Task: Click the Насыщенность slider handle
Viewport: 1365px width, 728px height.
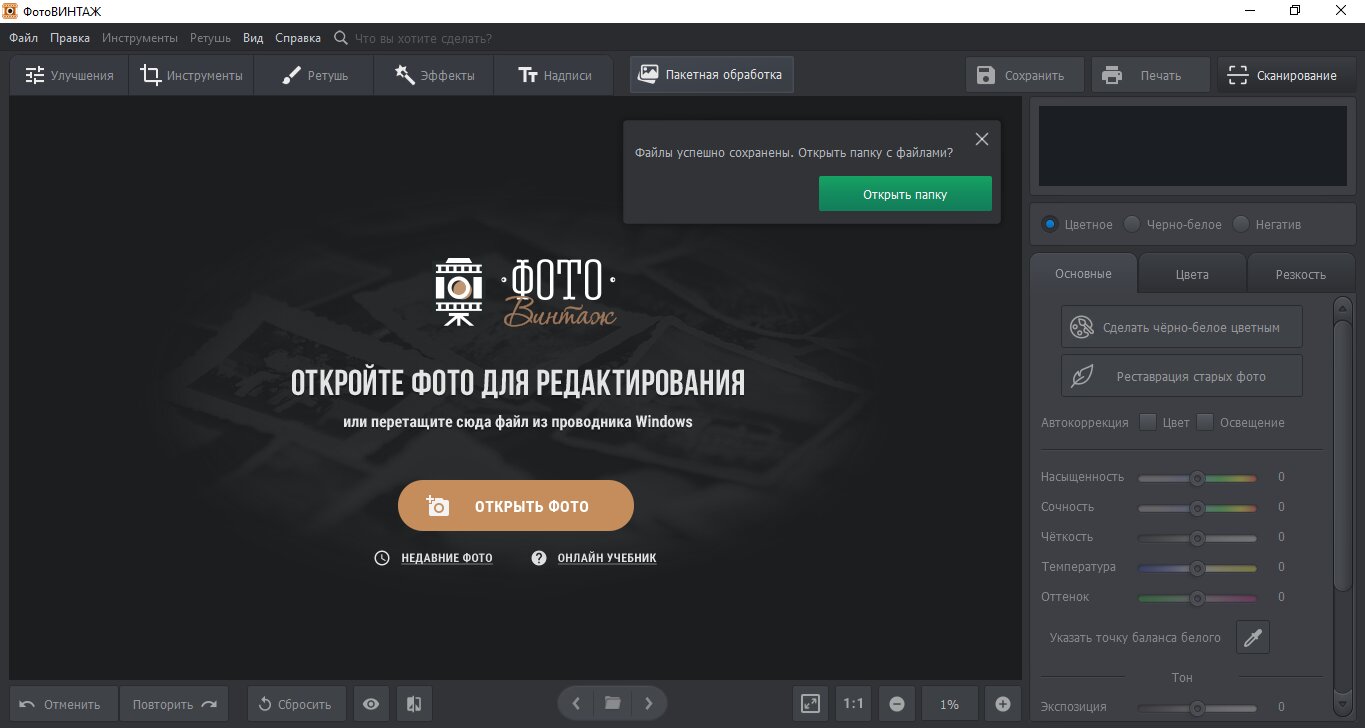Action: click(1197, 478)
